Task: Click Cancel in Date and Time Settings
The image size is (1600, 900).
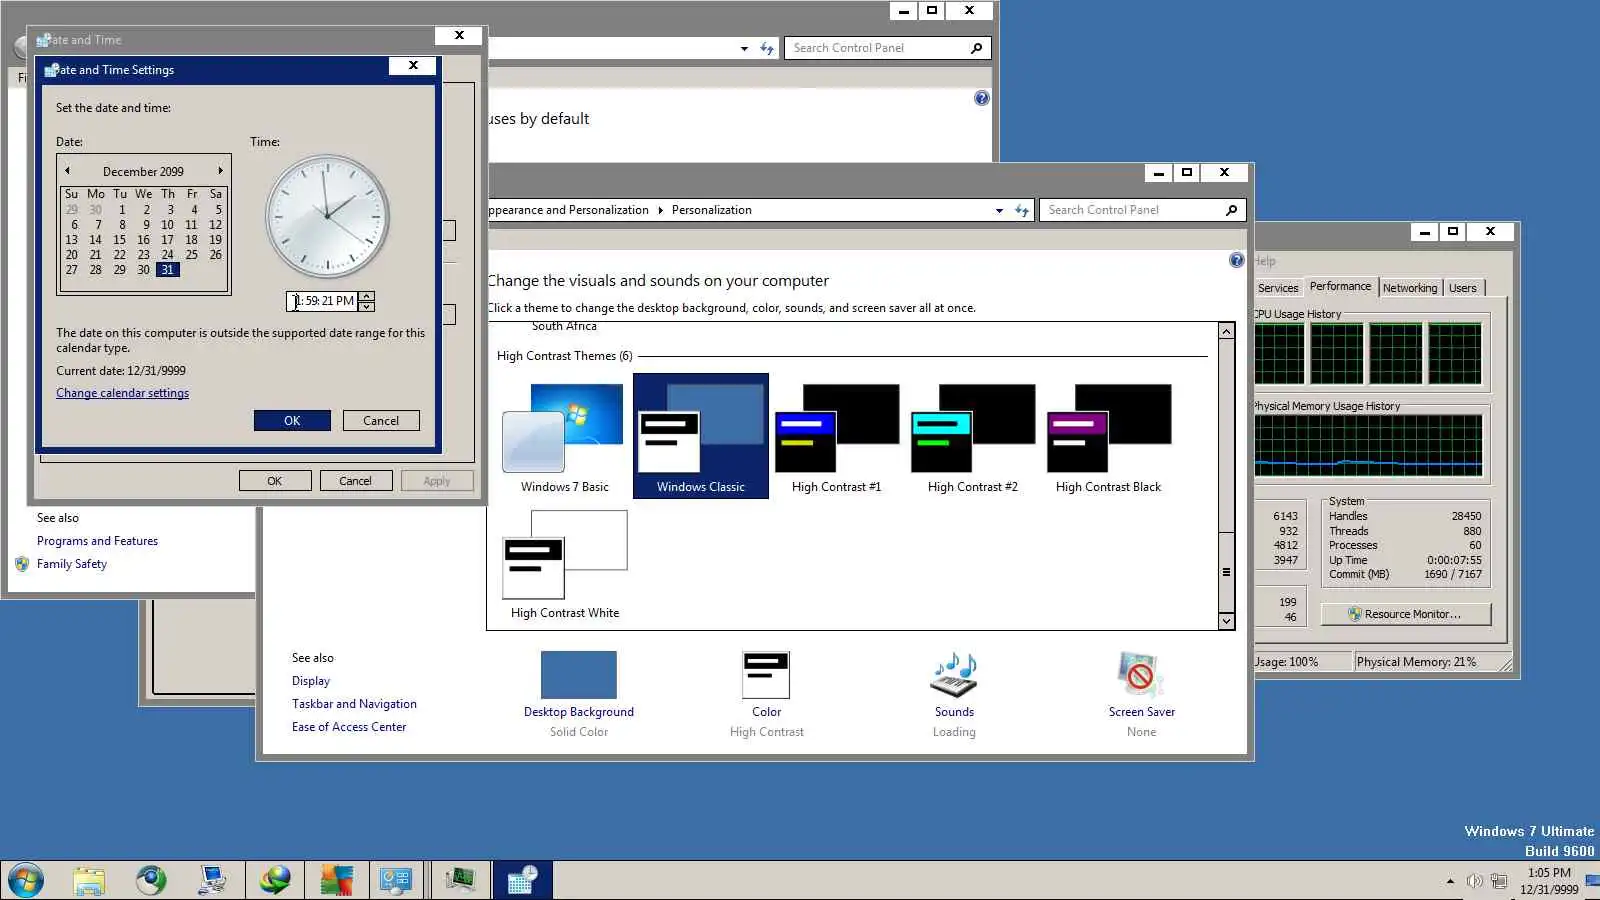Action: click(381, 421)
